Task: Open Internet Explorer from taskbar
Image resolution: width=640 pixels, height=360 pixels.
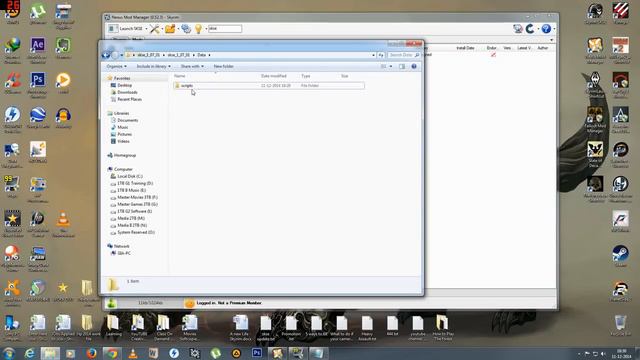Action: 29,353
